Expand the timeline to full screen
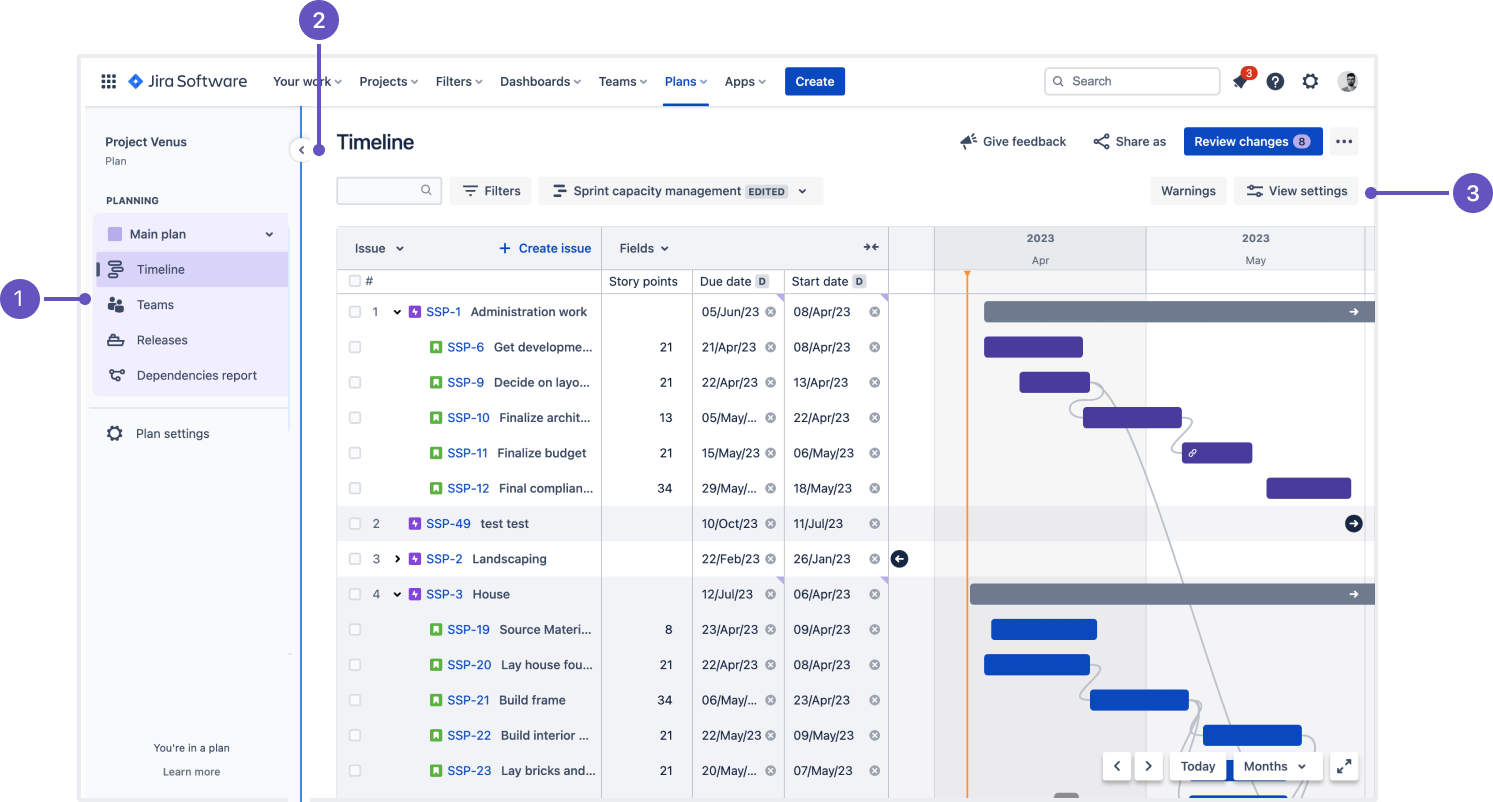Image resolution: width=1493 pixels, height=802 pixels. coord(1343,766)
